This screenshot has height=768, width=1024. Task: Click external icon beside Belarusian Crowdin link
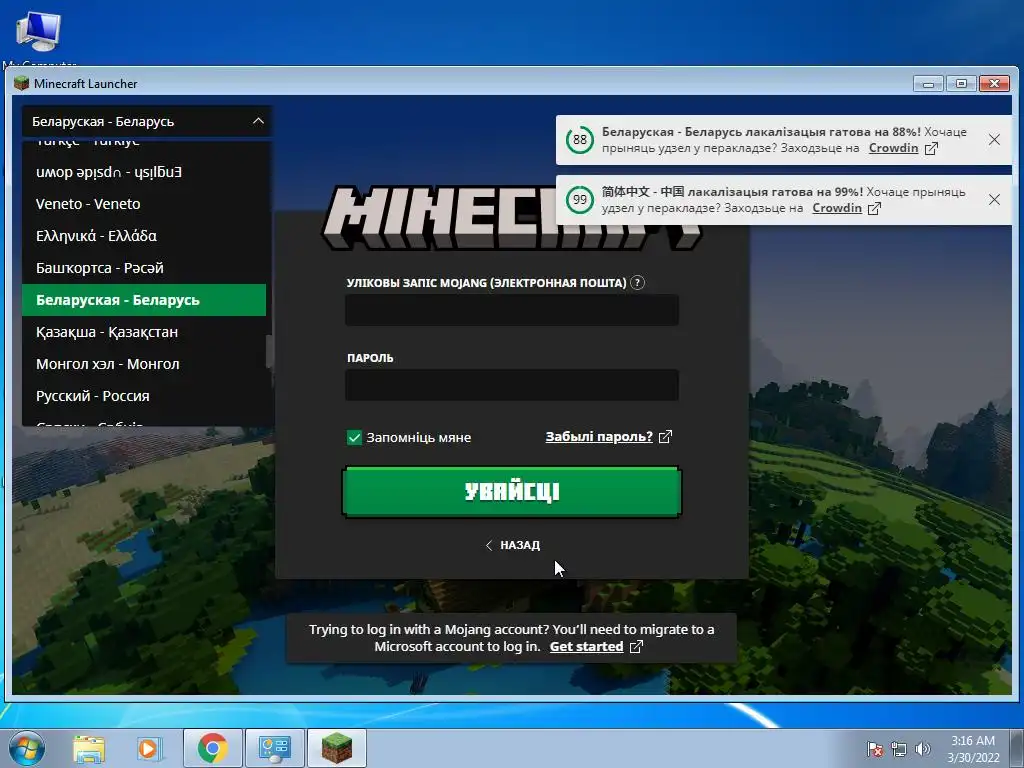(x=931, y=148)
